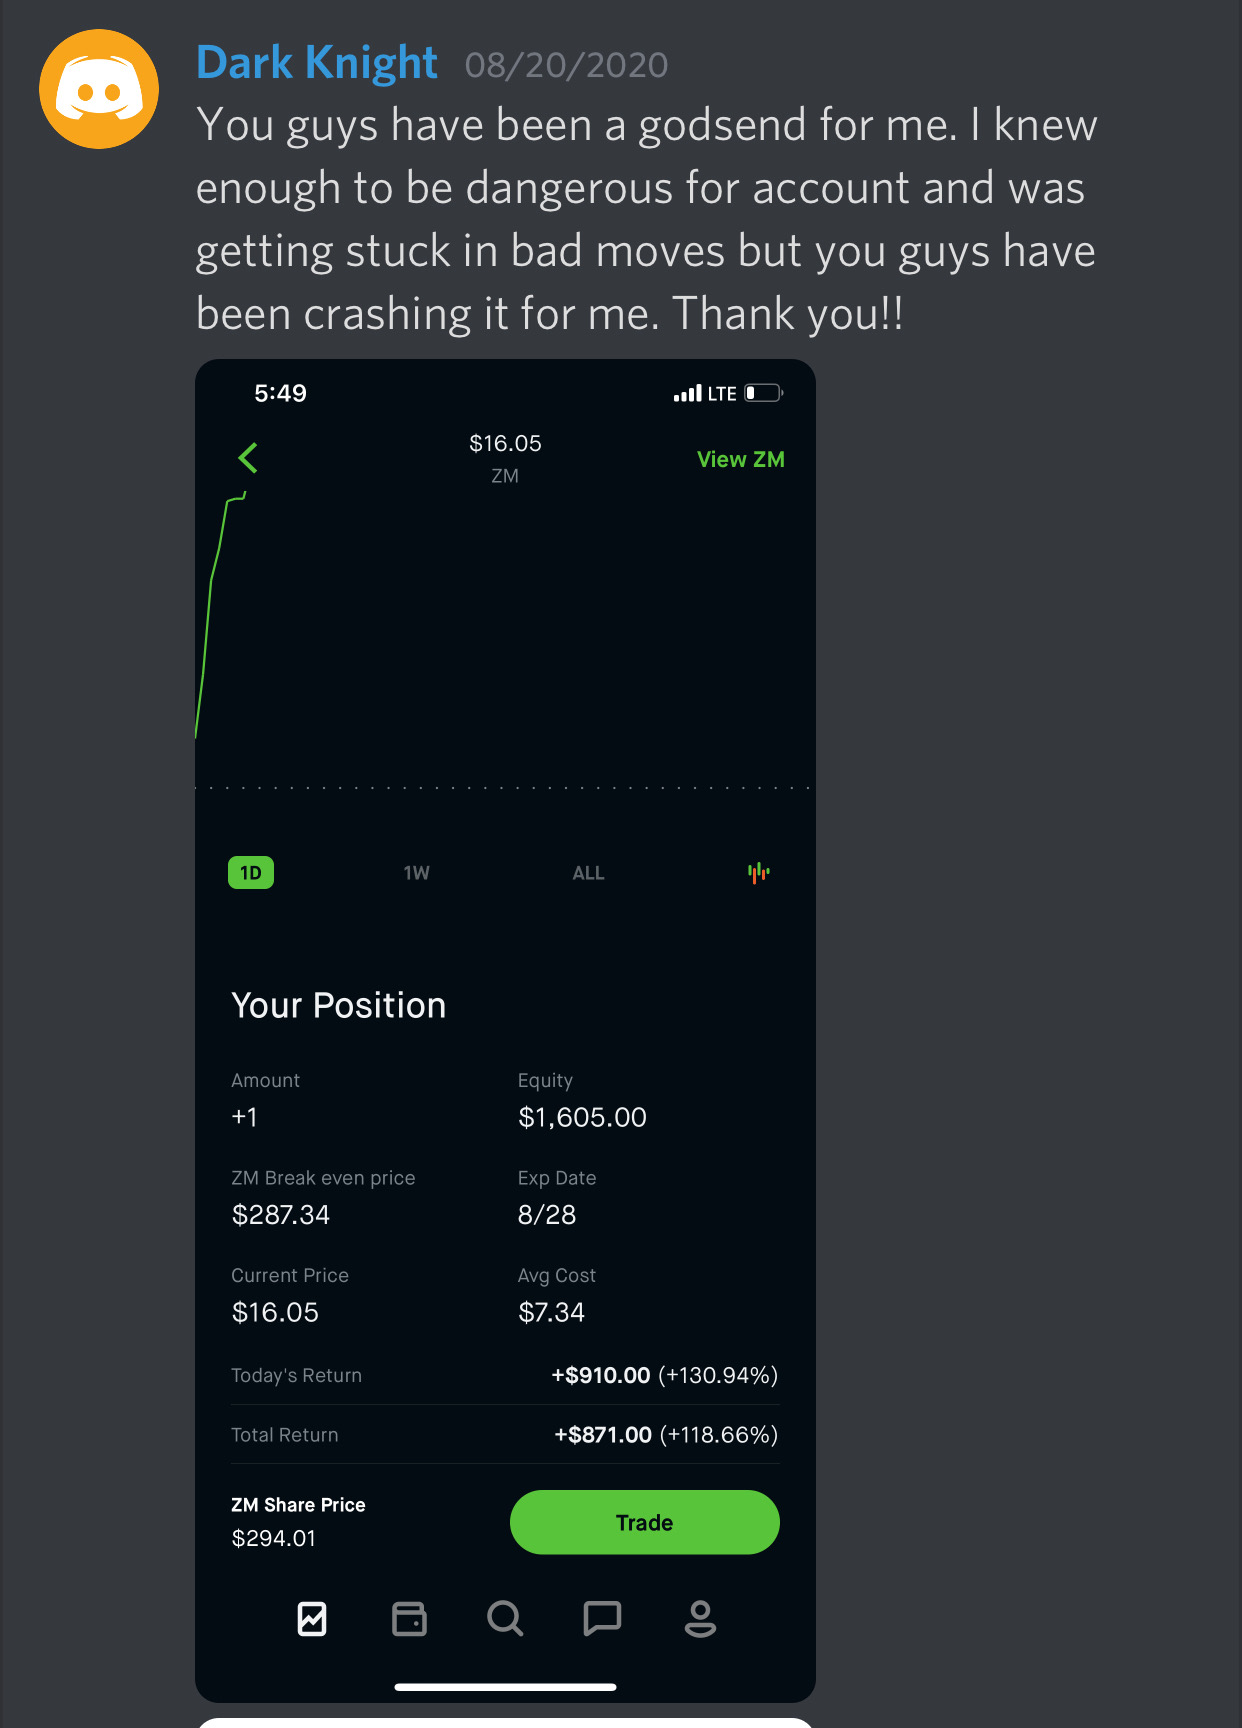Open the investing chart tab icon
Viewport: 1242px width, 1728px height.
[312, 1618]
